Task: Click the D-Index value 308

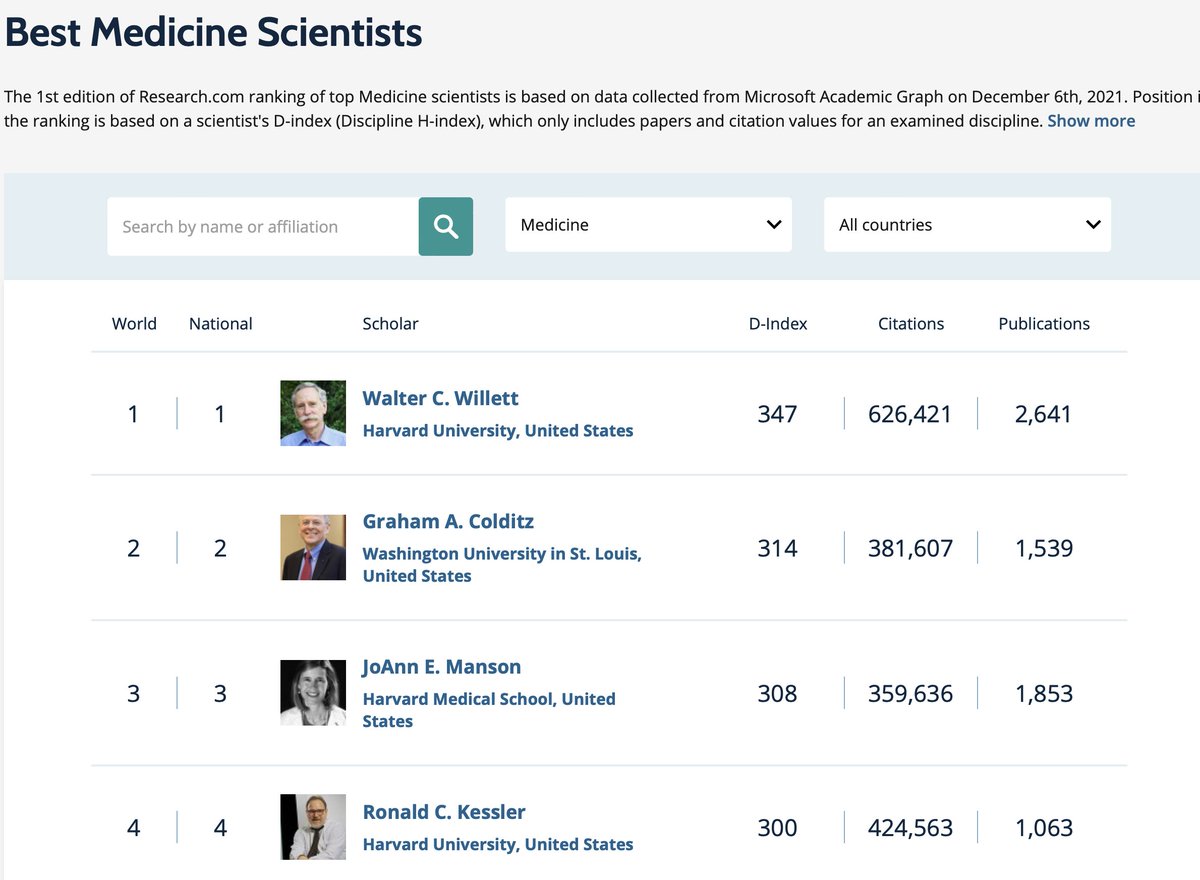Action: click(x=777, y=694)
